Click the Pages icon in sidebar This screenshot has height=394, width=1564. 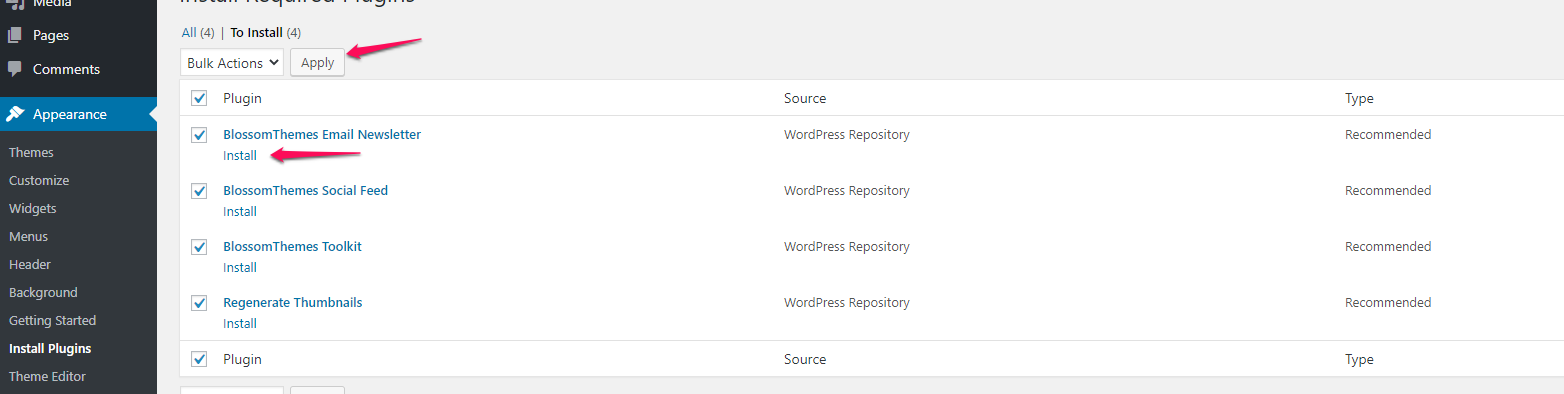(x=15, y=35)
